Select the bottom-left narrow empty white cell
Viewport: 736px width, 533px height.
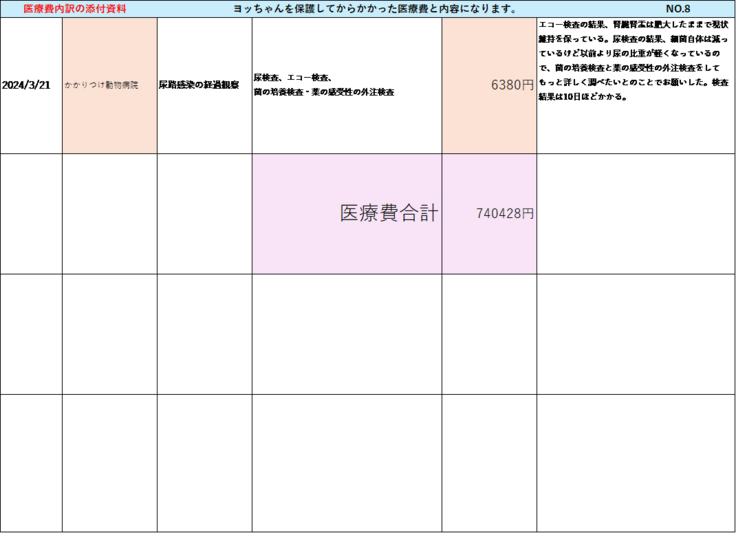(x=204, y=462)
